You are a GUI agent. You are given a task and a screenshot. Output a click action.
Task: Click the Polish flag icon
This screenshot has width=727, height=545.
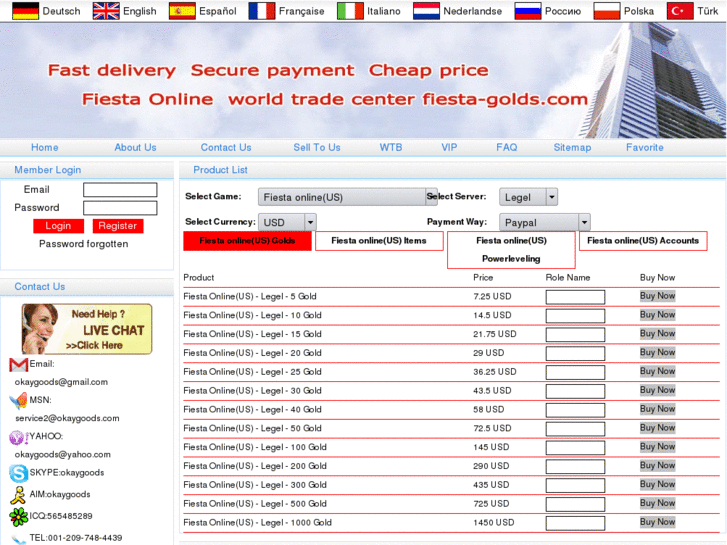tap(607, 11)
